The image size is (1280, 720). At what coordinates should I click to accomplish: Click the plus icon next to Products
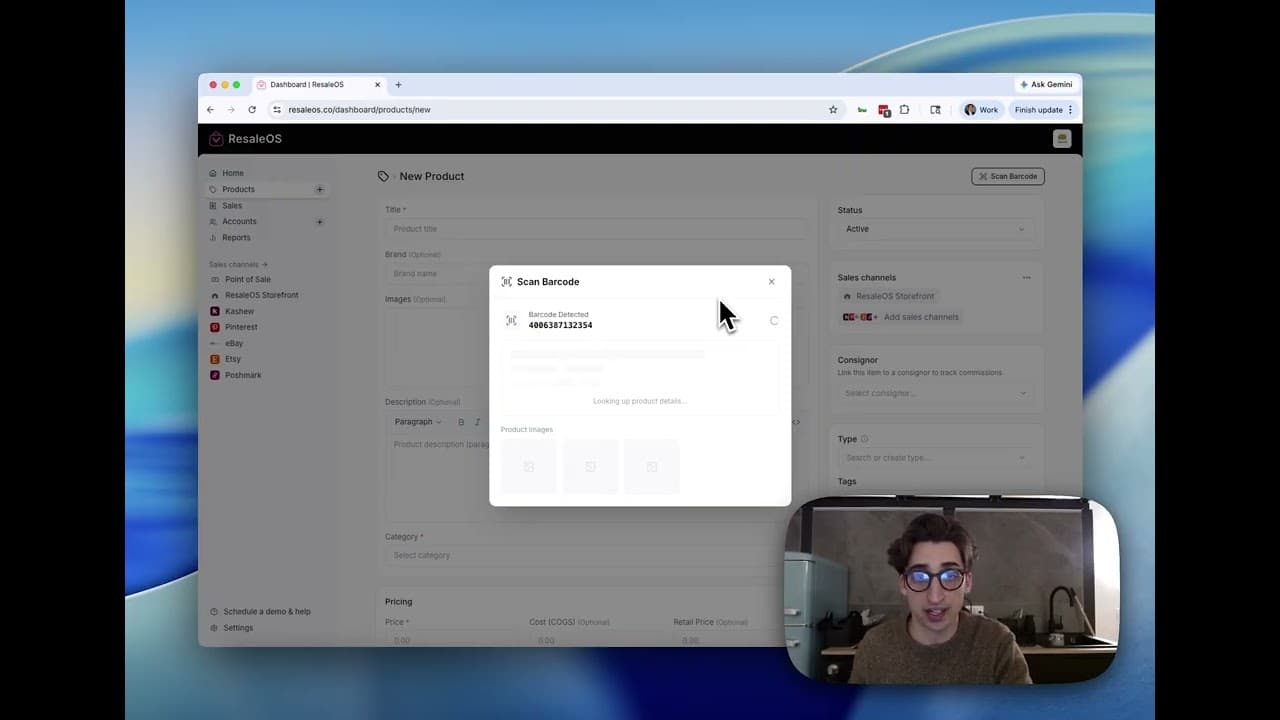pyautogui.click(x=320, y=189)
